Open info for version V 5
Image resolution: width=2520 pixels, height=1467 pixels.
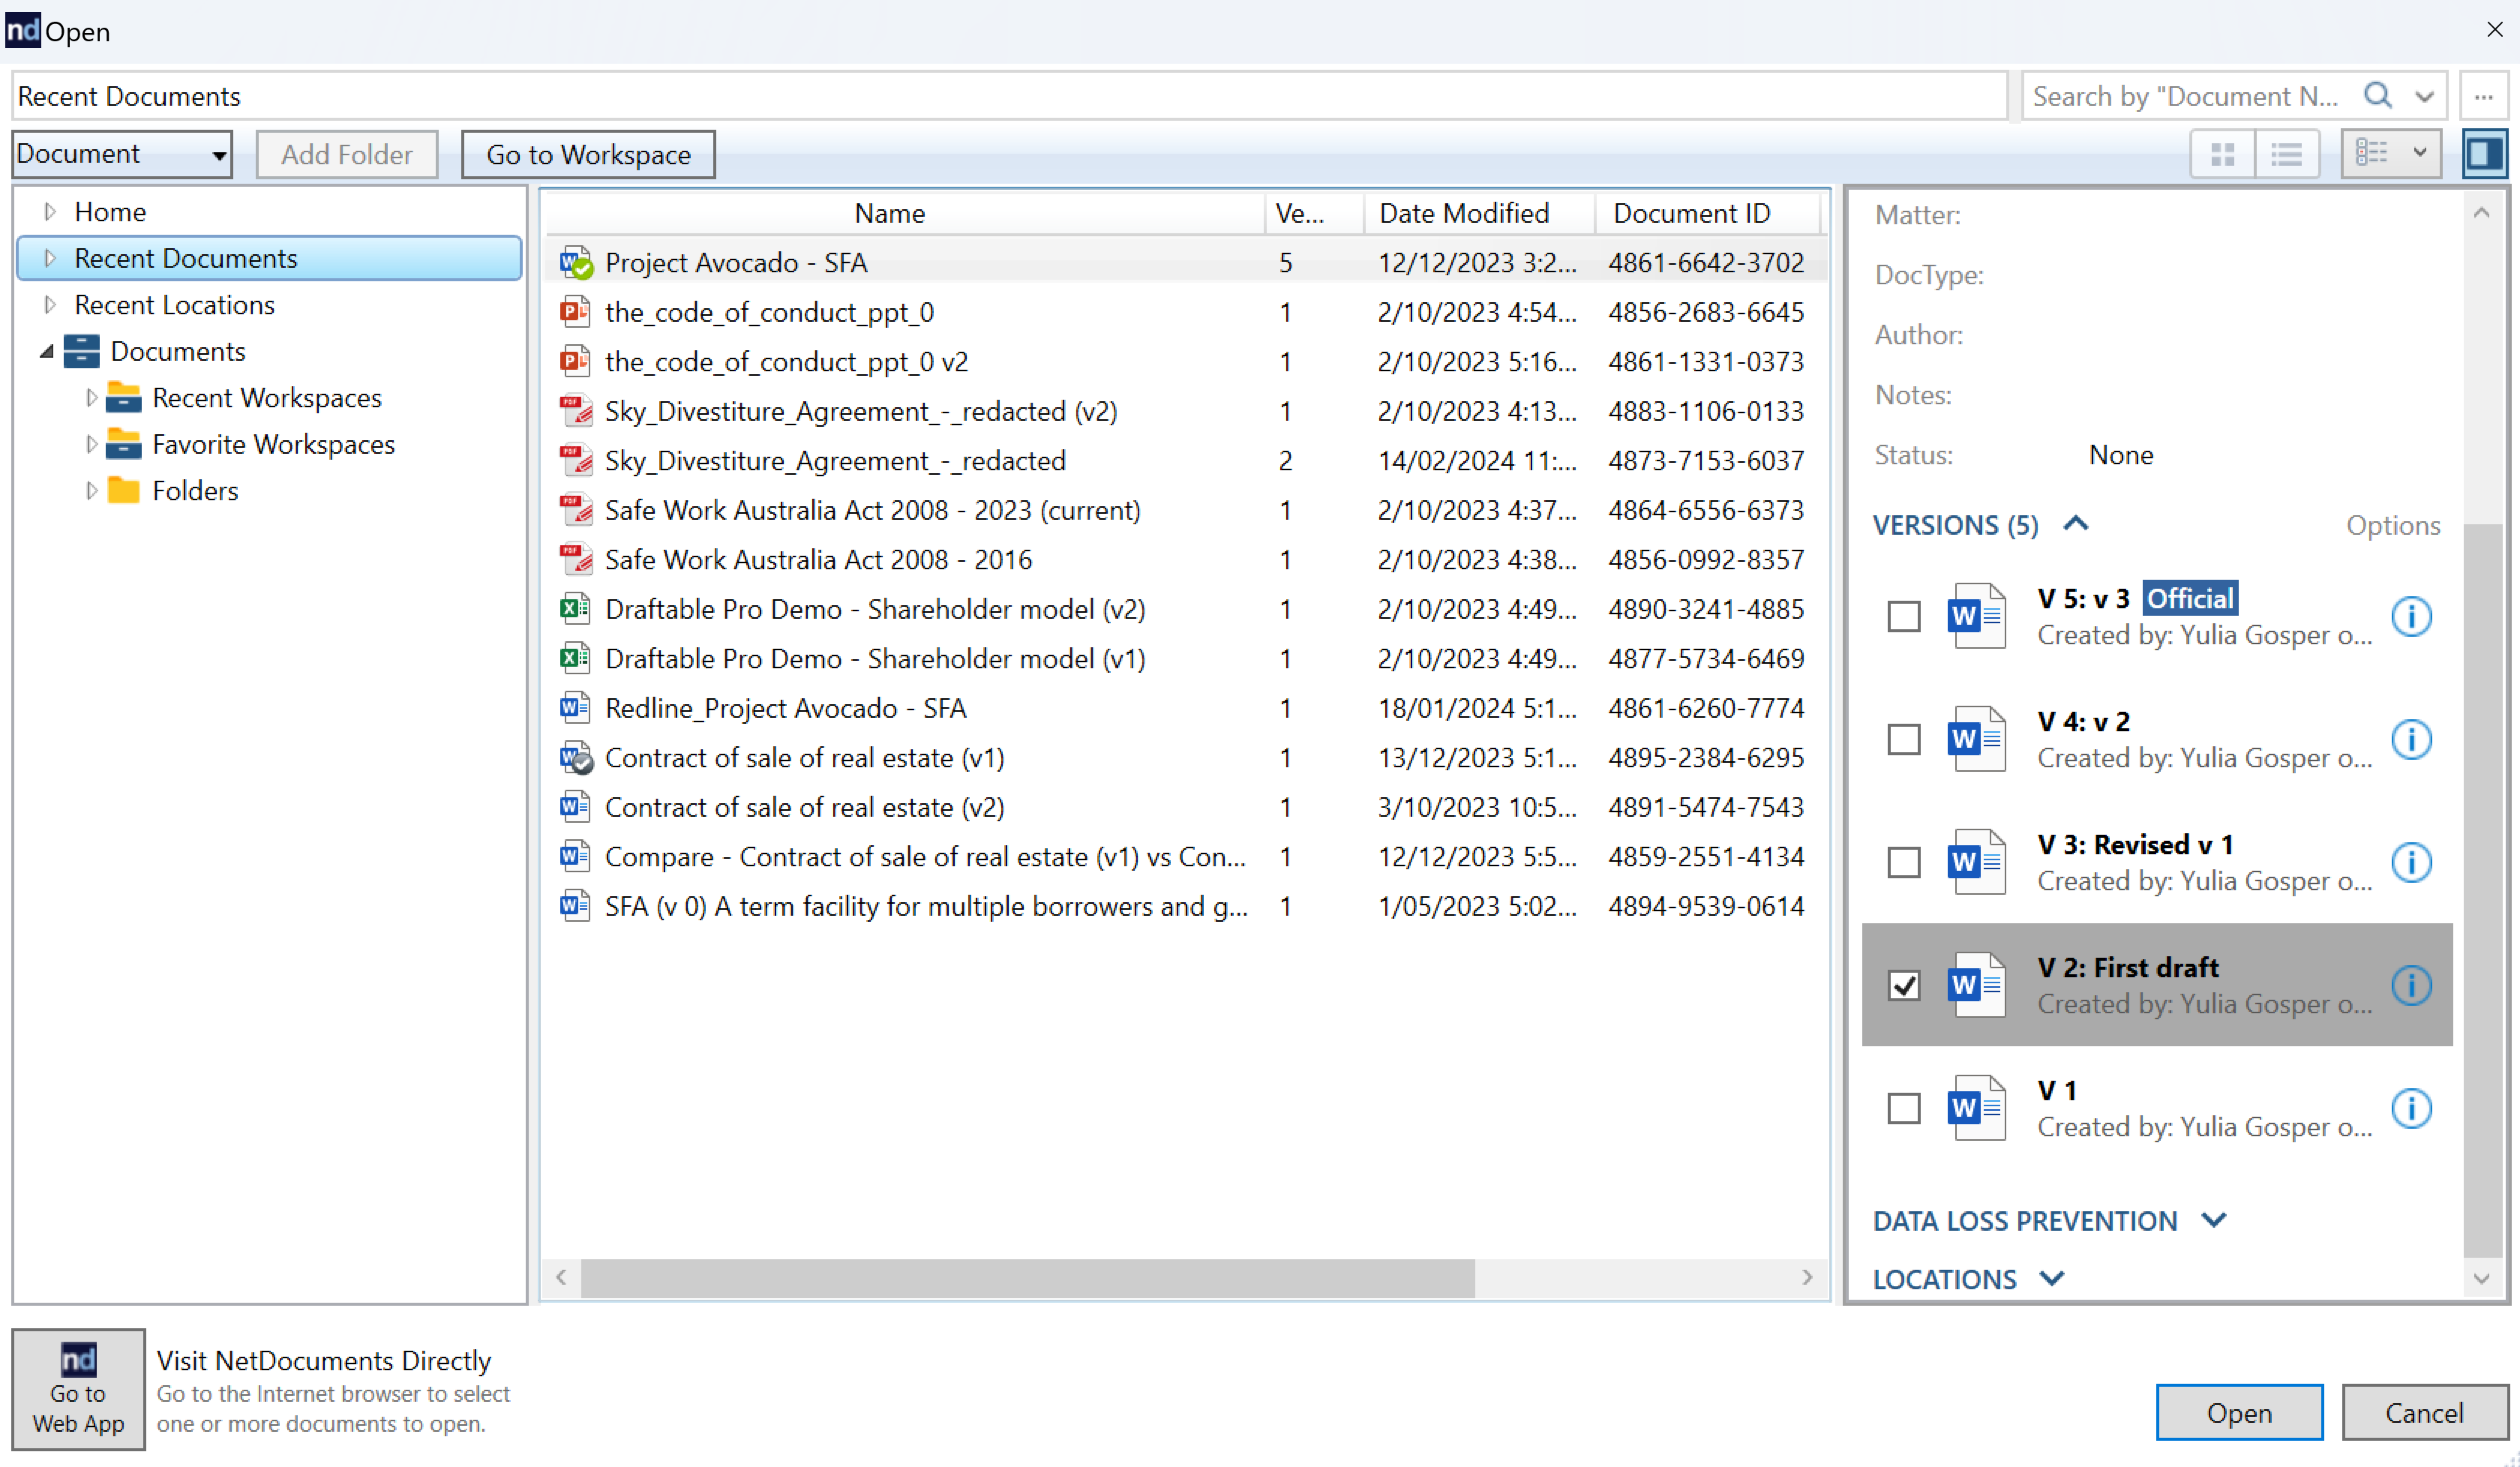point(2411,616)
